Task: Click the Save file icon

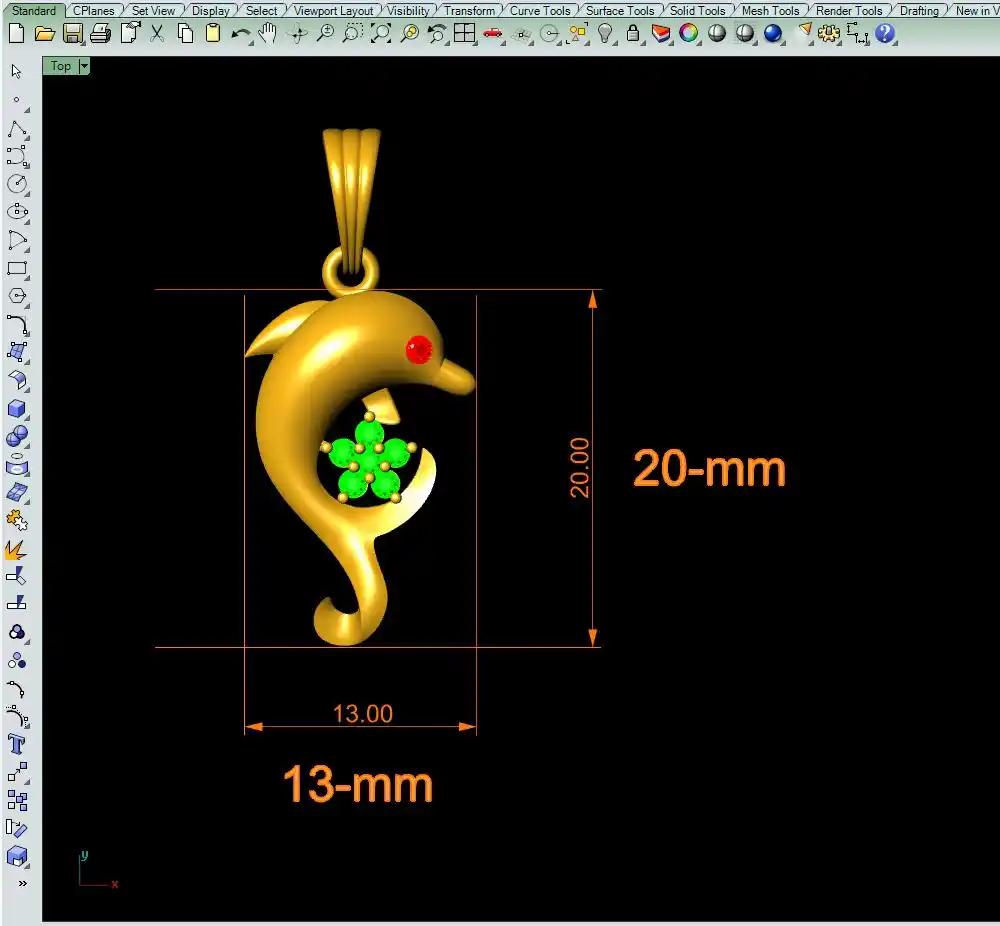Action: click(72, 33)
